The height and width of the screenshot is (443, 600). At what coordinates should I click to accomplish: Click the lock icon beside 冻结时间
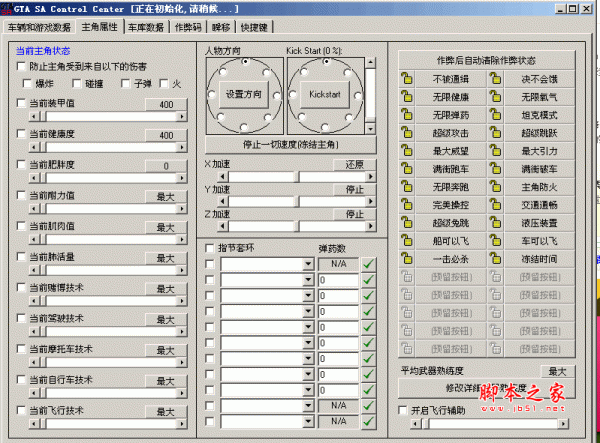pyautogui.click(x=496, y=259)
